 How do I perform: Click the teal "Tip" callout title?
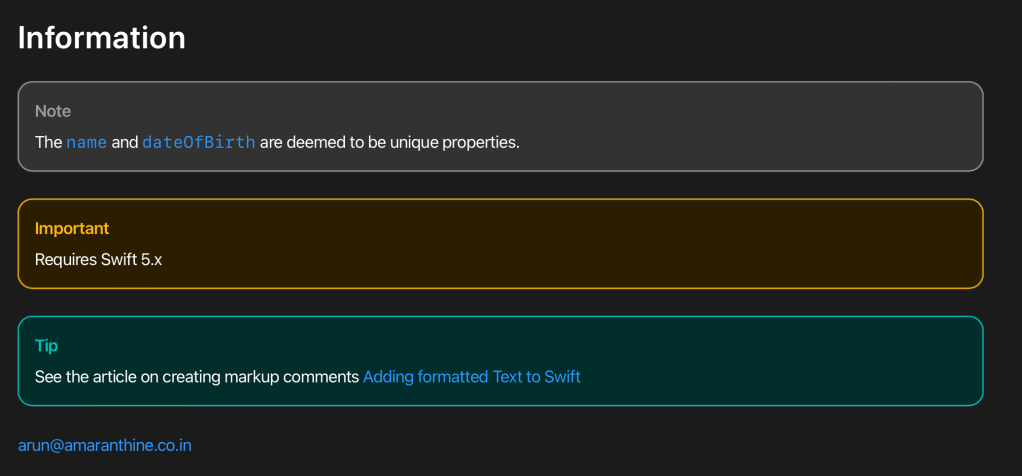tap(46, 346)
